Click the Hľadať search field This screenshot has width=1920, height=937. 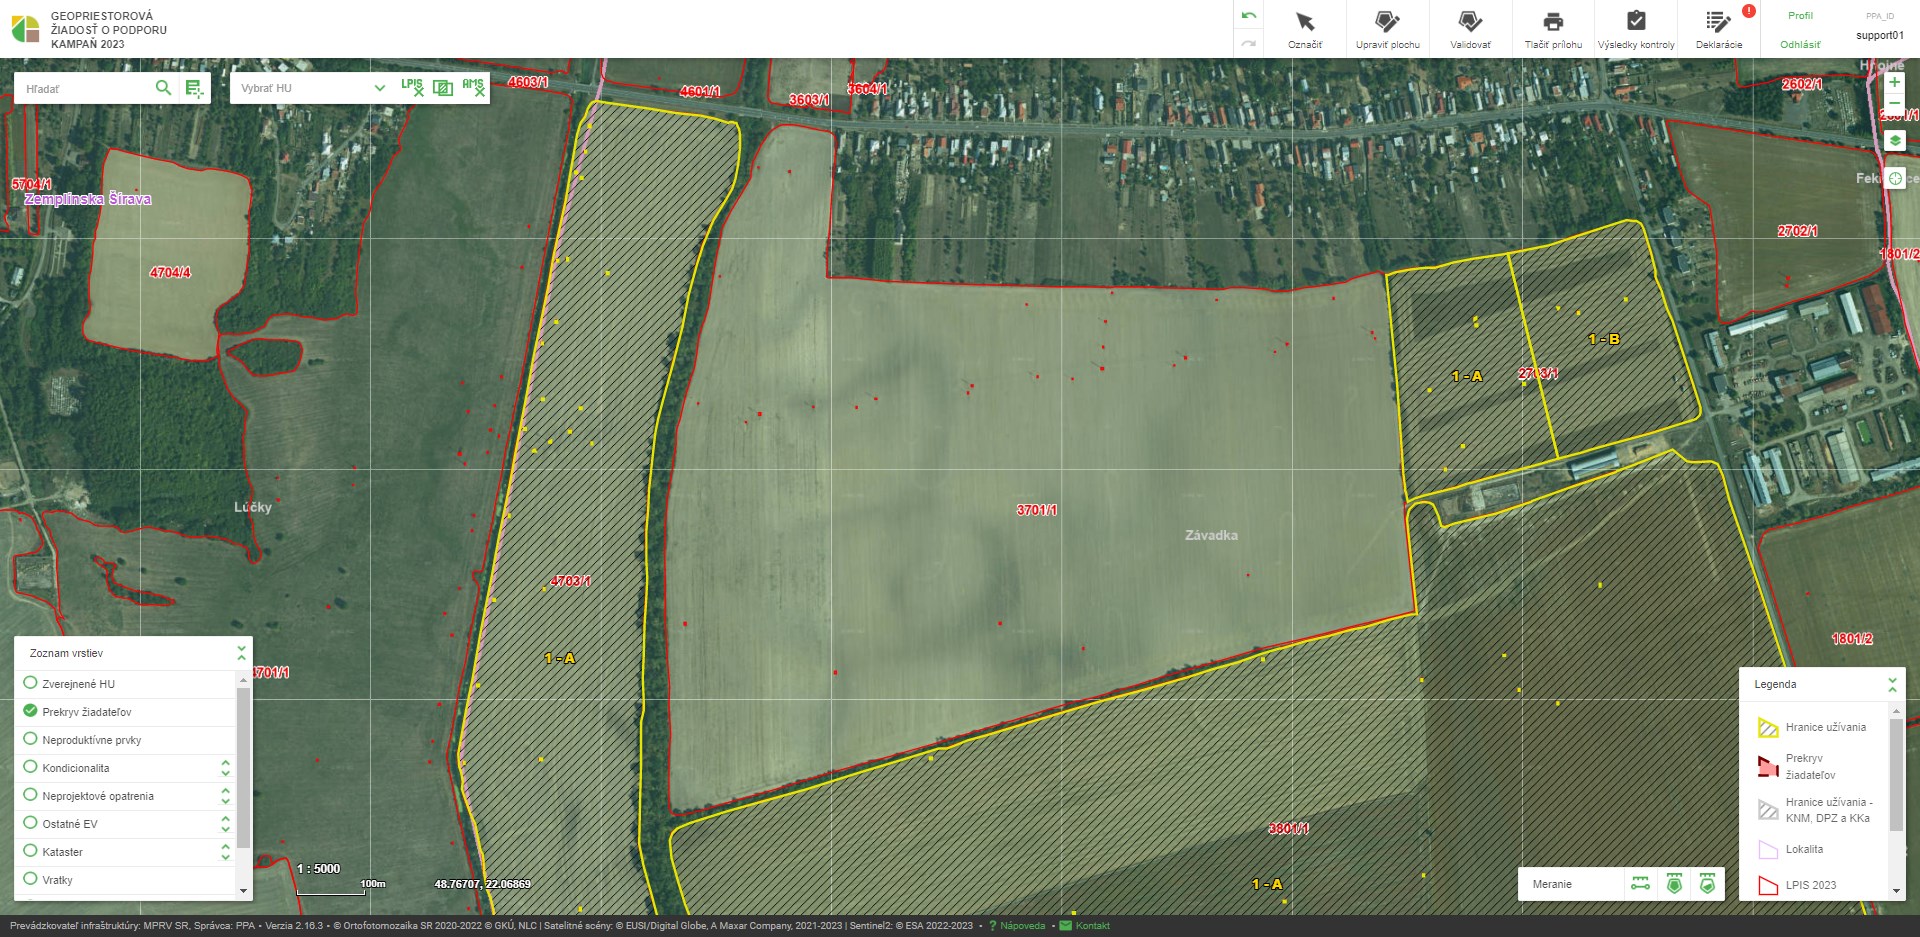[85, 88]
